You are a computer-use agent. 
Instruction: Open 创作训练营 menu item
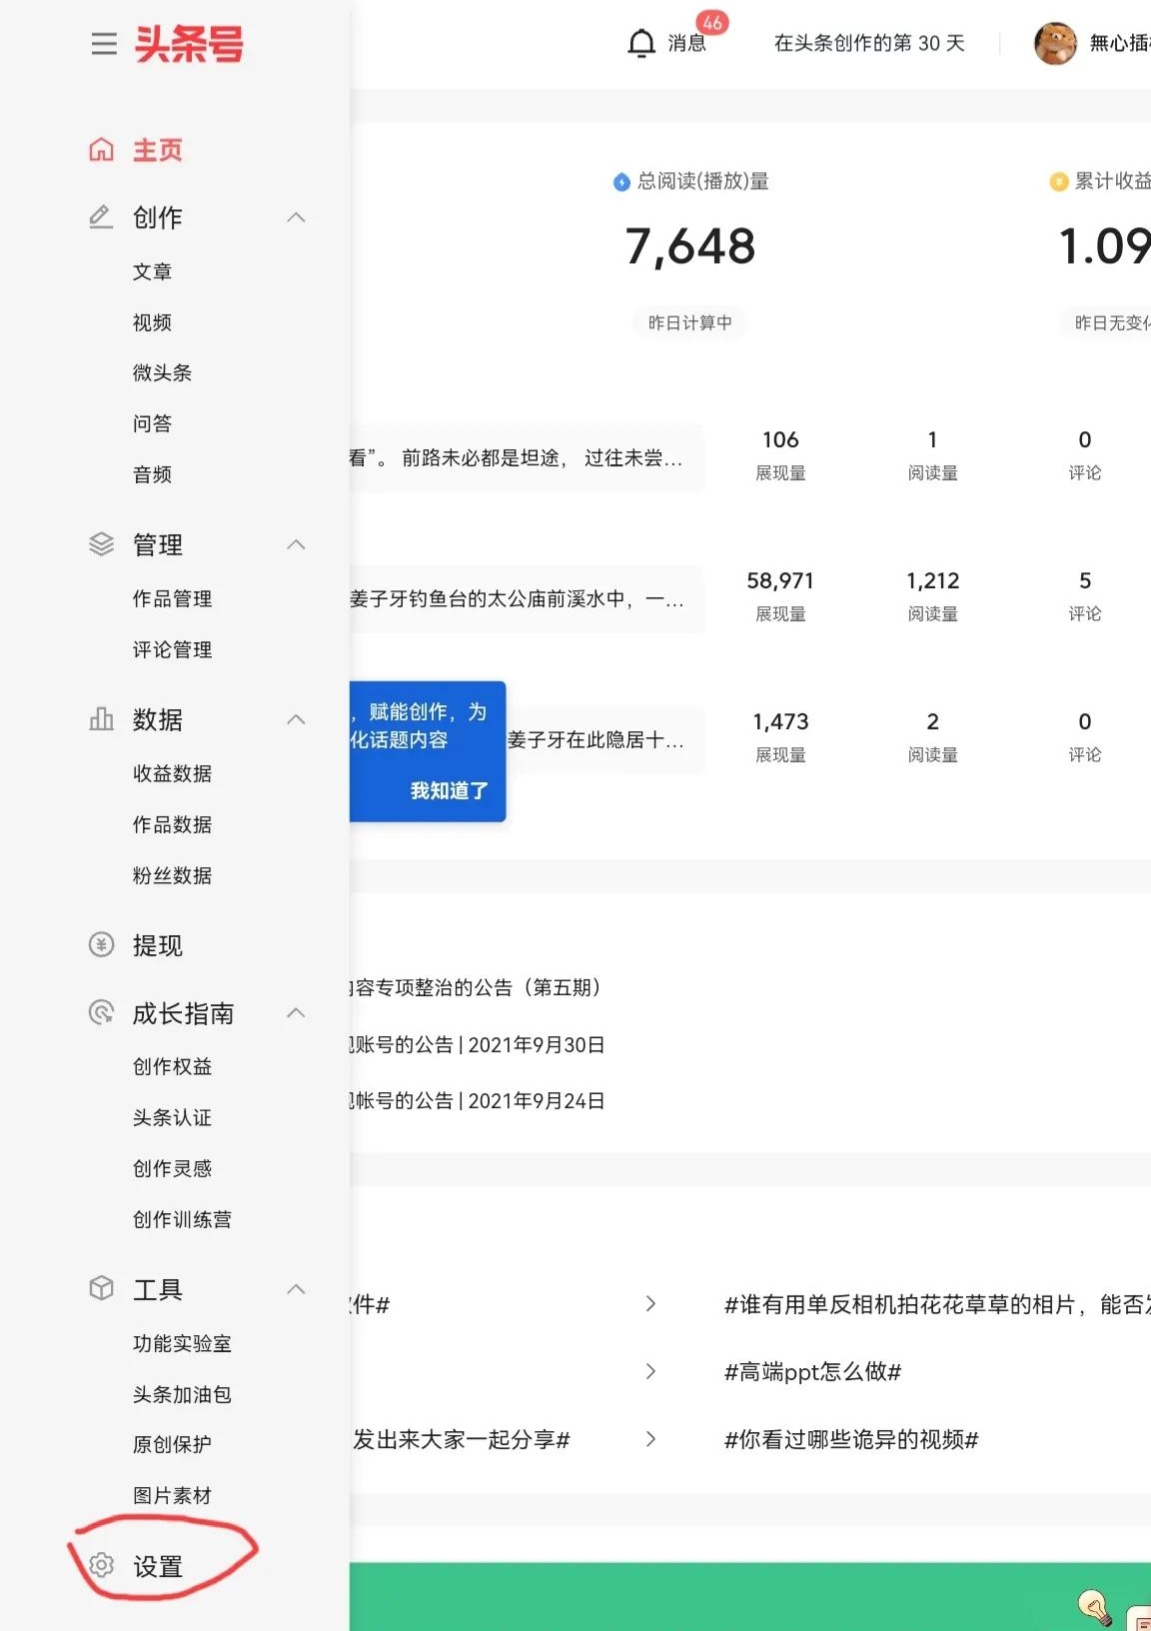tap(182, 1220)
